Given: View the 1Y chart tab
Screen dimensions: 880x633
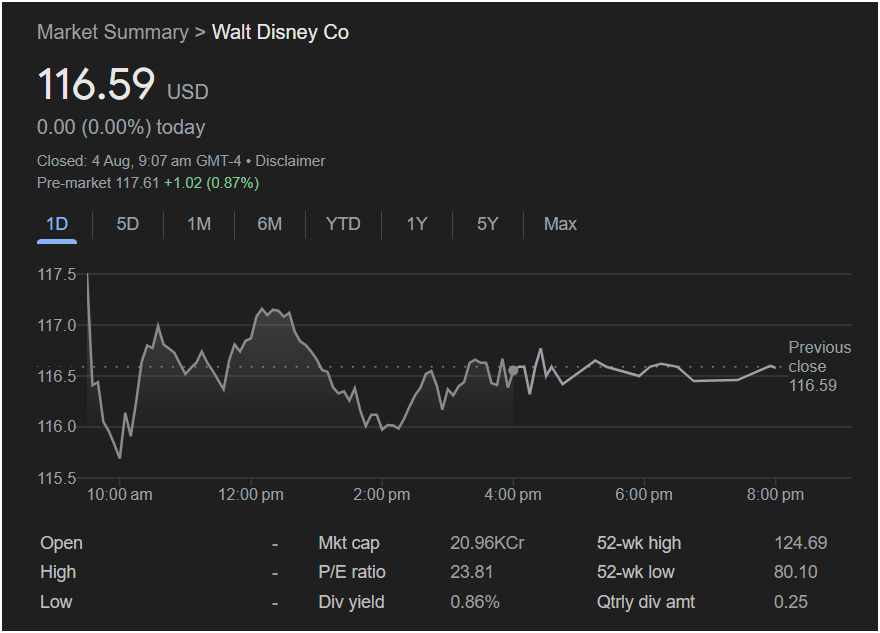Looking at the screenshot, I should pyautogui.click(x=416, y=224).
